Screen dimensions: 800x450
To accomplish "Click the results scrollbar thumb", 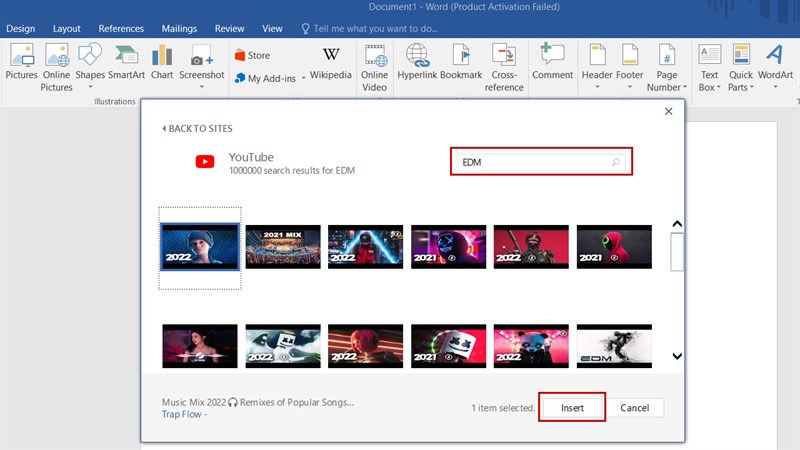I will [677, 252].
